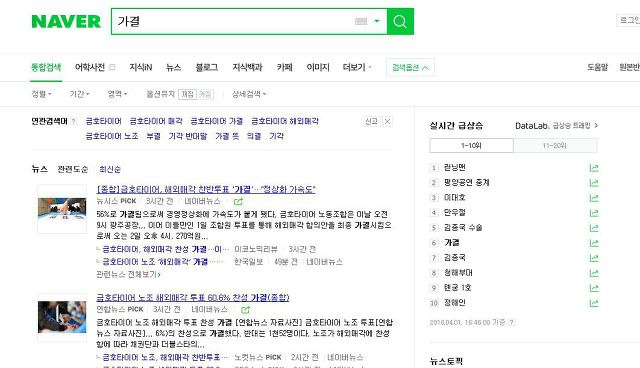640x368 pixels.
Task: Select the 카페 tab
Action: [284, 67]
